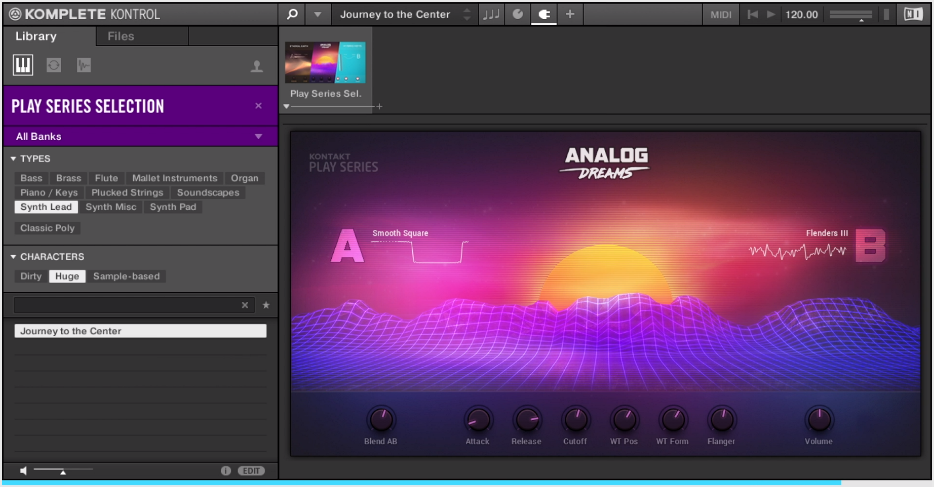Click preset stepper arrows beside Journey to the Center
Viewport: 934px width, 487px height.
467,14
